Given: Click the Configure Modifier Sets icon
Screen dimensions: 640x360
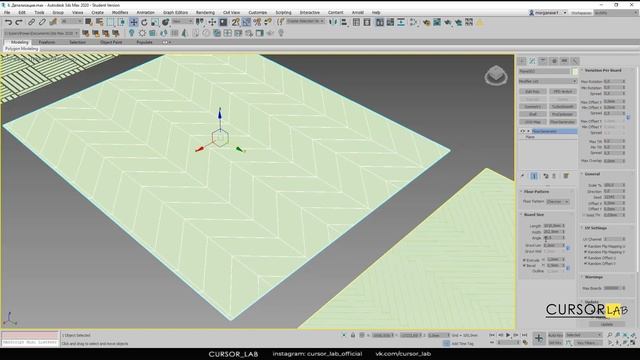Looking at the screenshot, I should pyautogui.click(x=566, y=176).
